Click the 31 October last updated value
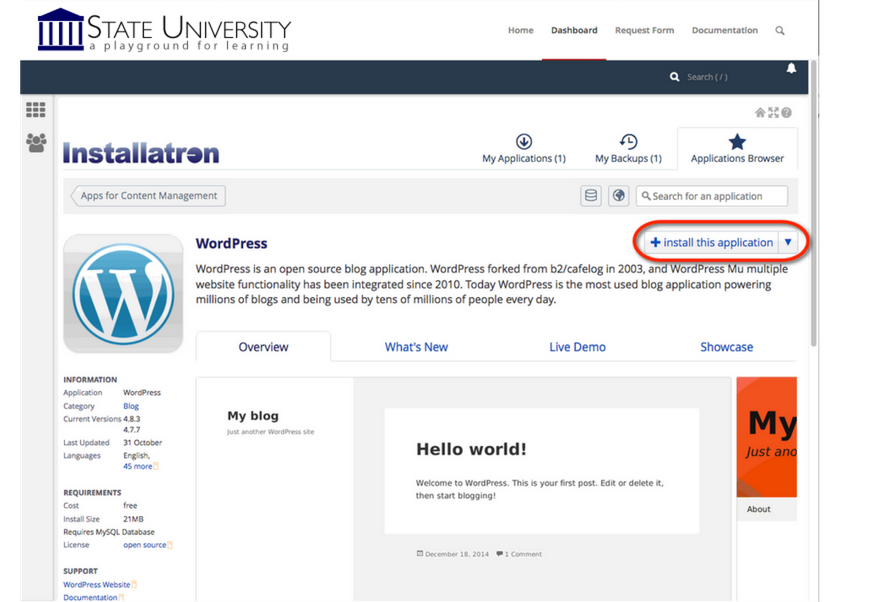Viewport: 887px width, 602px height. [x=143, y=442]
